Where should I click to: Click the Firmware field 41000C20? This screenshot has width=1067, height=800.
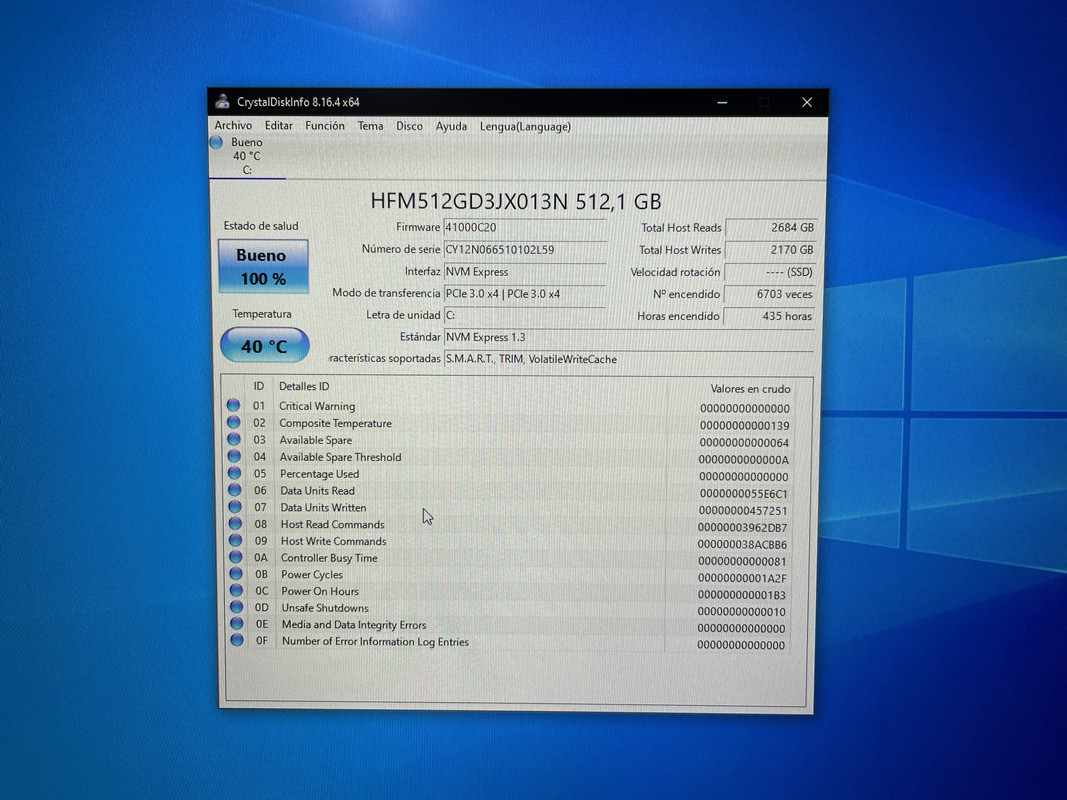pyautogui.click(x=525, y=227)
